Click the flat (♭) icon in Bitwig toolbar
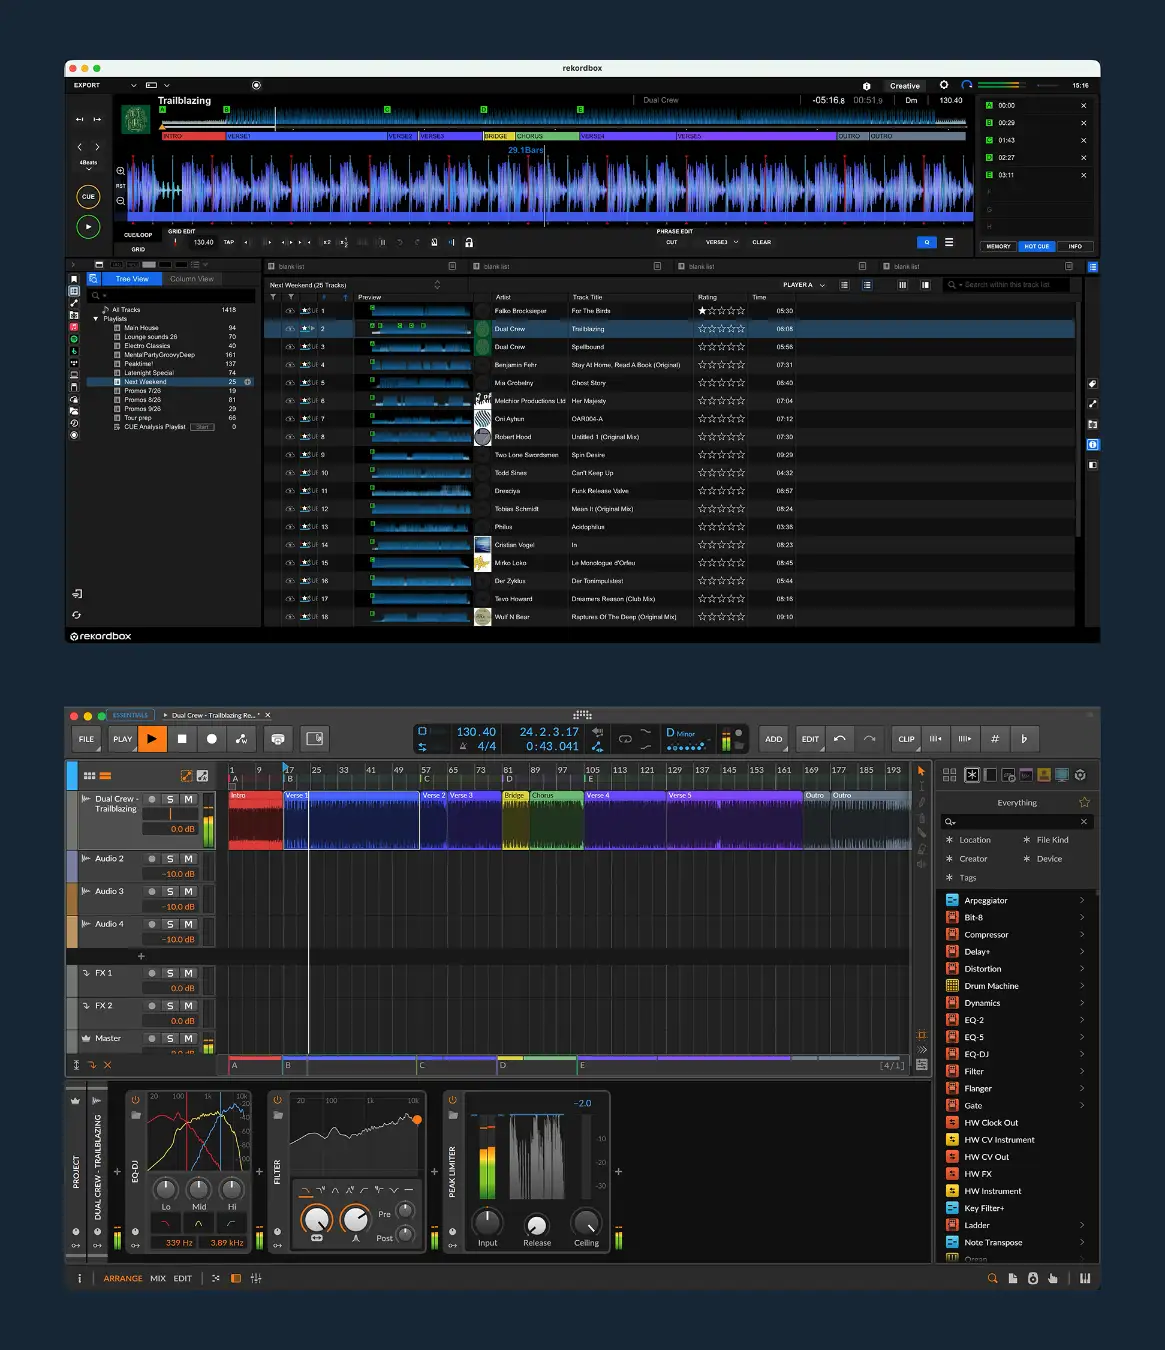The width and height of the screenshot is (1165, 1350). (1024, 739)
